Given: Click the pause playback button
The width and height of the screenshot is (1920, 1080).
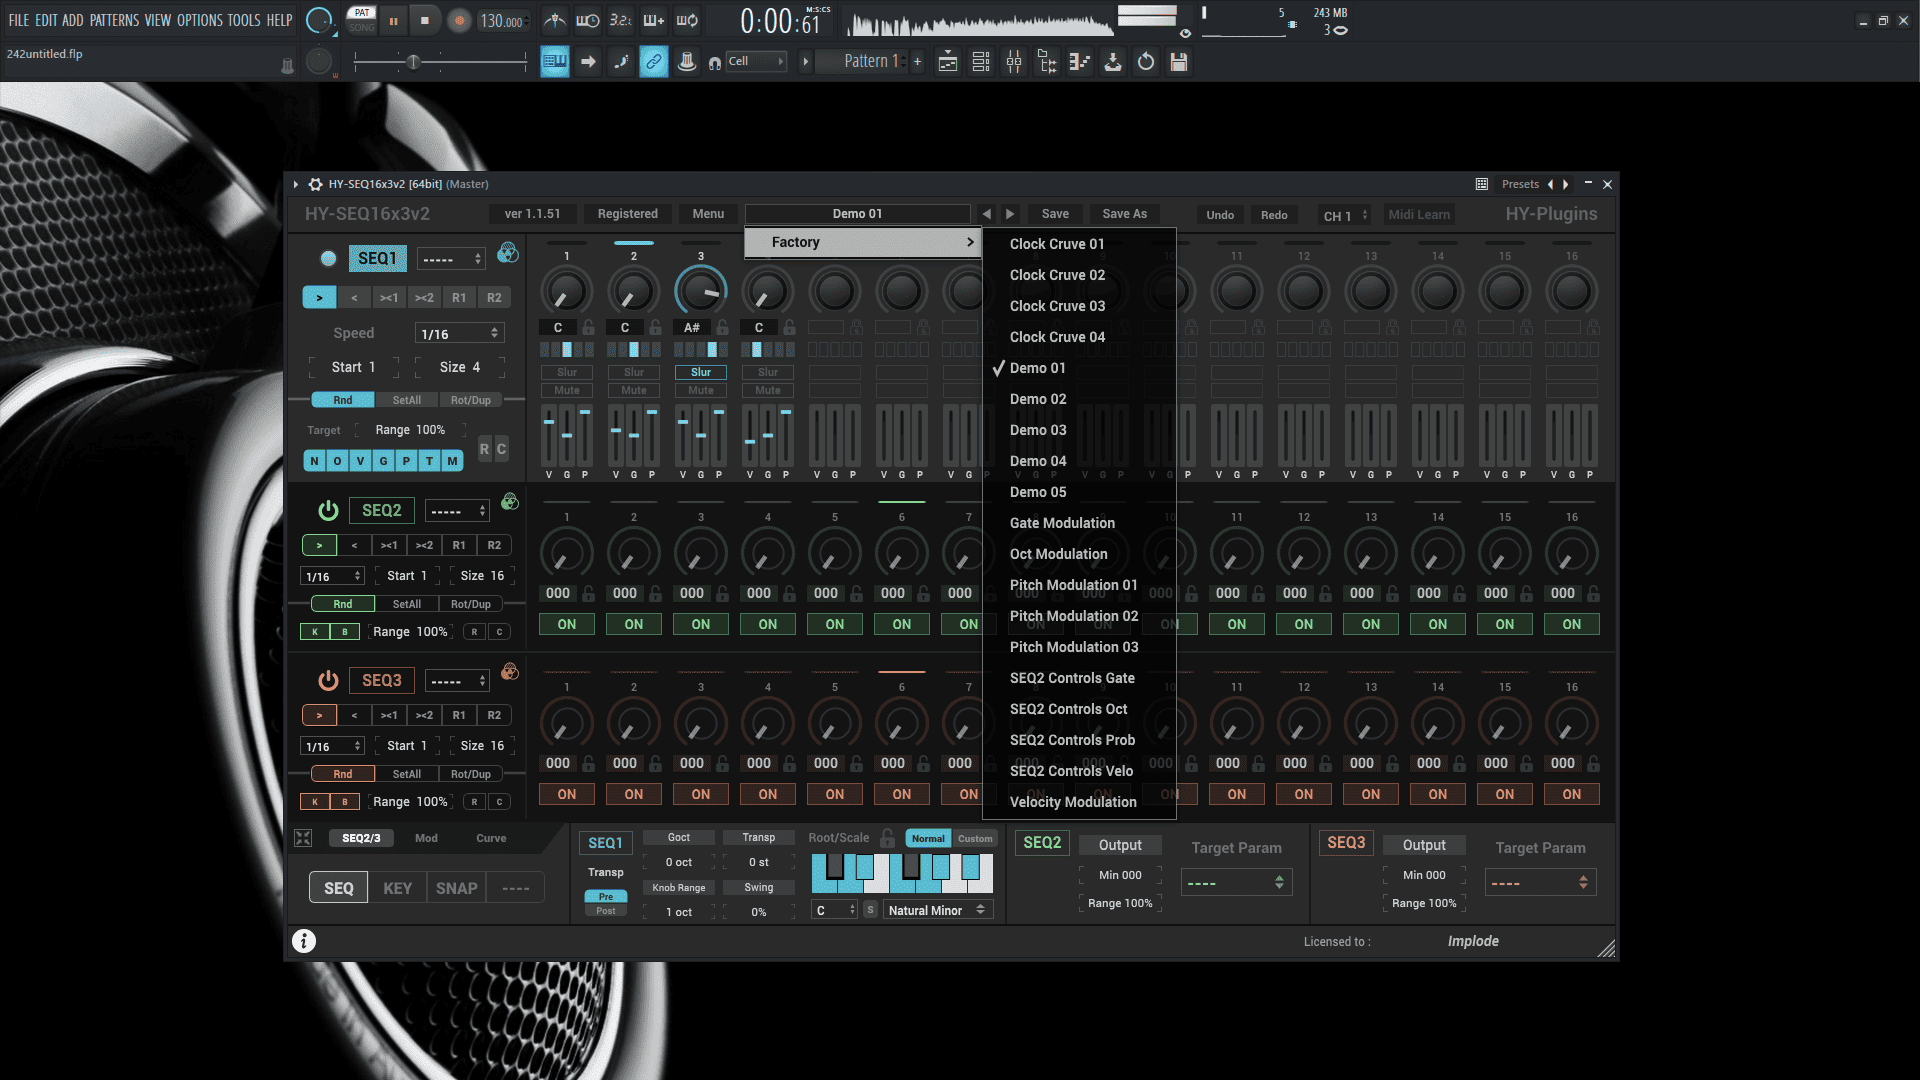Looking at the screenshot, I should (393, 20).
